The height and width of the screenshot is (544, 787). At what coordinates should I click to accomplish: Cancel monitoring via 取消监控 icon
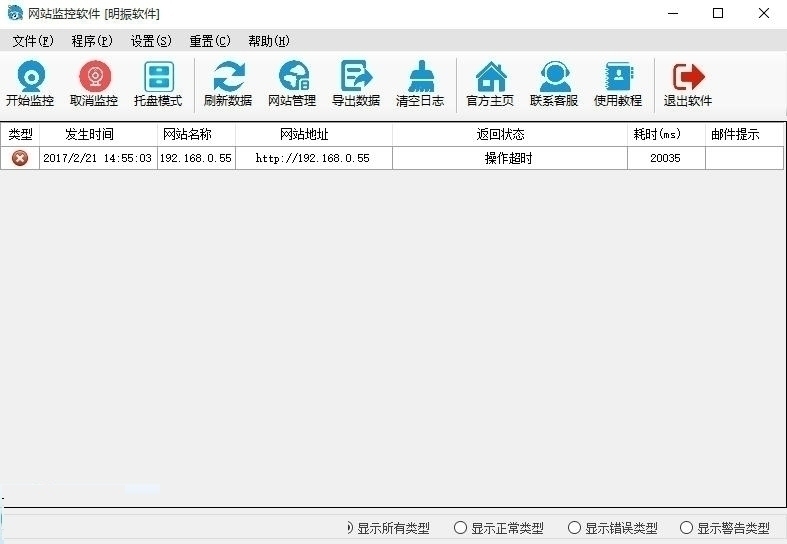(94, 84)
